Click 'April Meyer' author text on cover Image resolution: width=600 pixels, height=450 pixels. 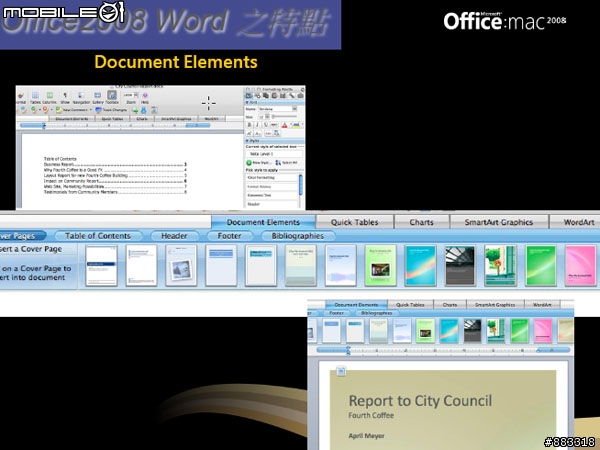366,435
